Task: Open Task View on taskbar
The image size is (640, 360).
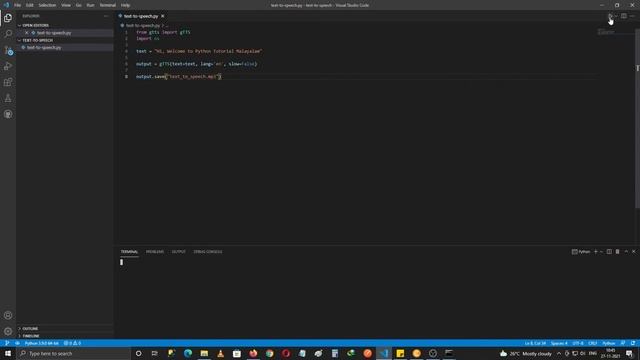Action: [x=155, y=353]
